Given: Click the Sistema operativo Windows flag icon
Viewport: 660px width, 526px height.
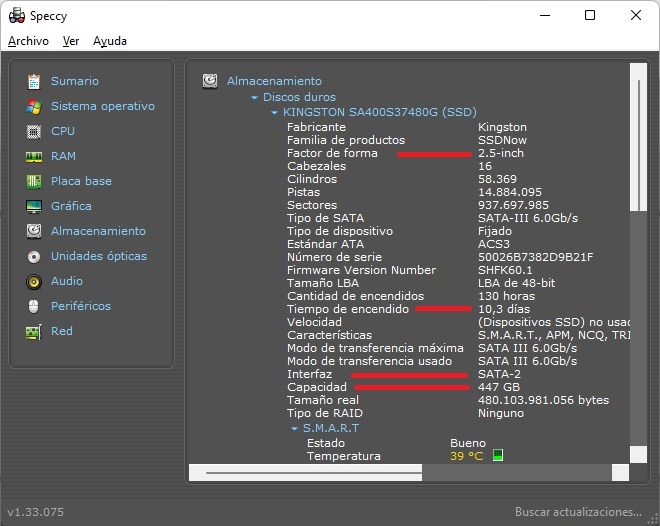Looking at the screenshot, I should [x=34, y=106].
